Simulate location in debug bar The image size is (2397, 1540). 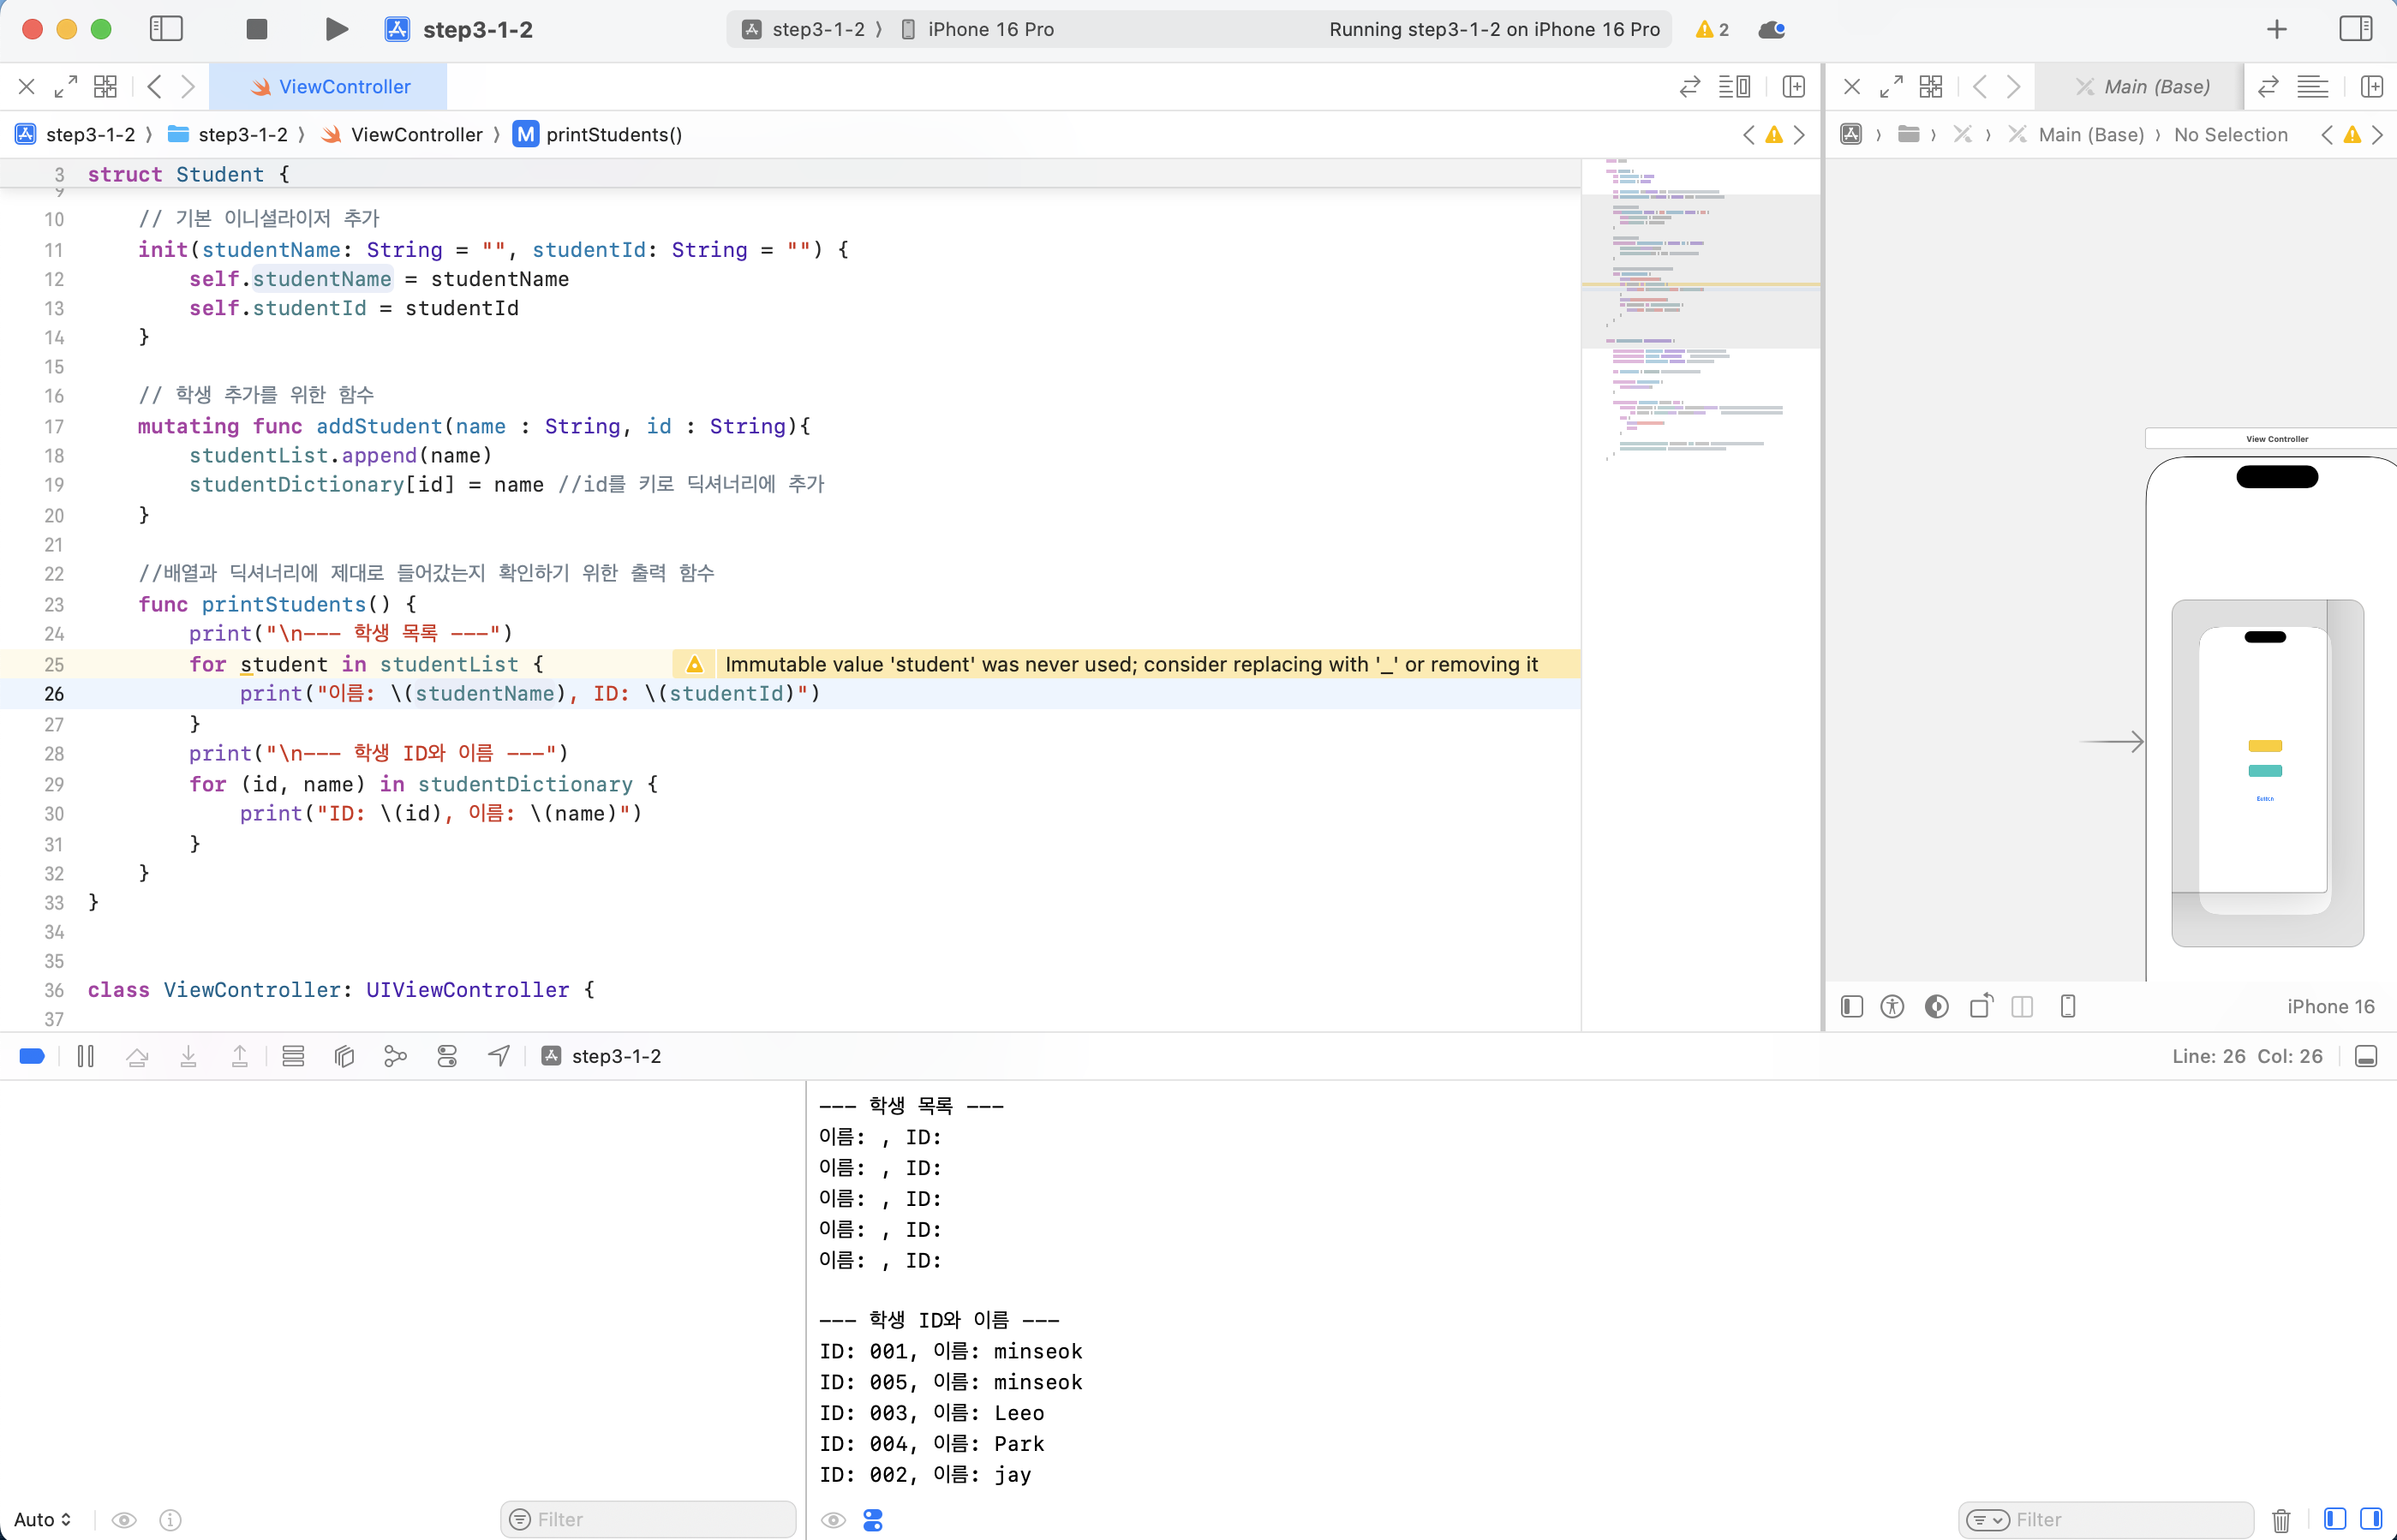point(498,1056)
